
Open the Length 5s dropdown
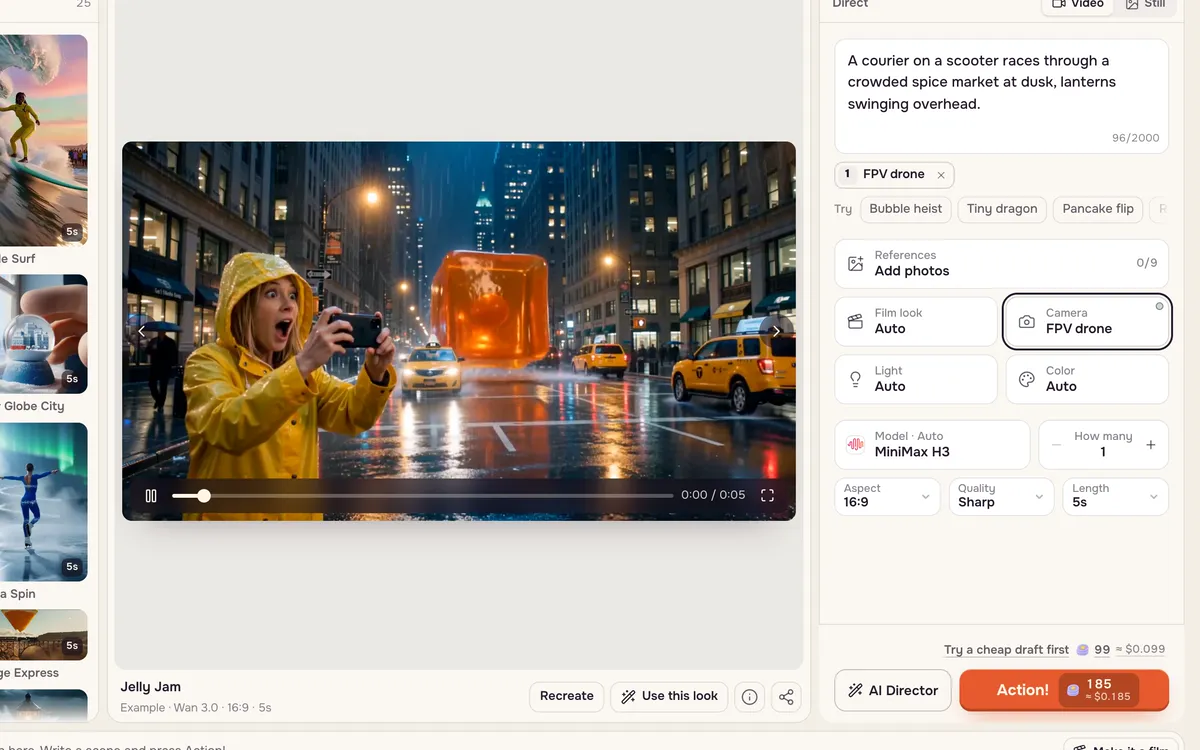click(x=1116, y=496)
